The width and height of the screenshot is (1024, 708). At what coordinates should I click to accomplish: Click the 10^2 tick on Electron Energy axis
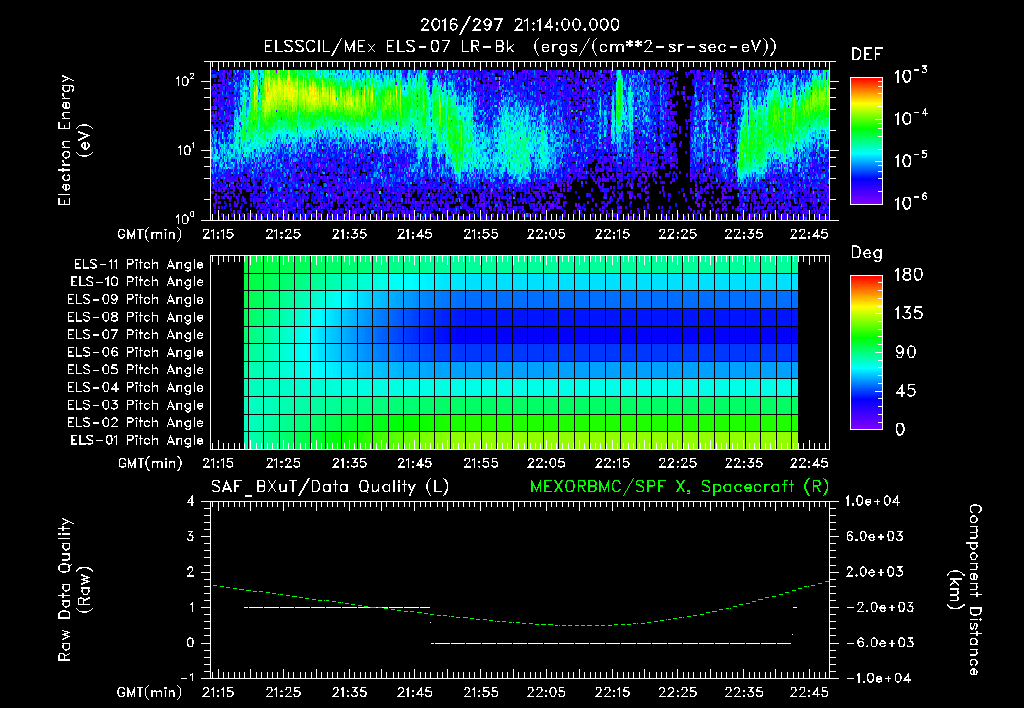click(x=185, y=81)
